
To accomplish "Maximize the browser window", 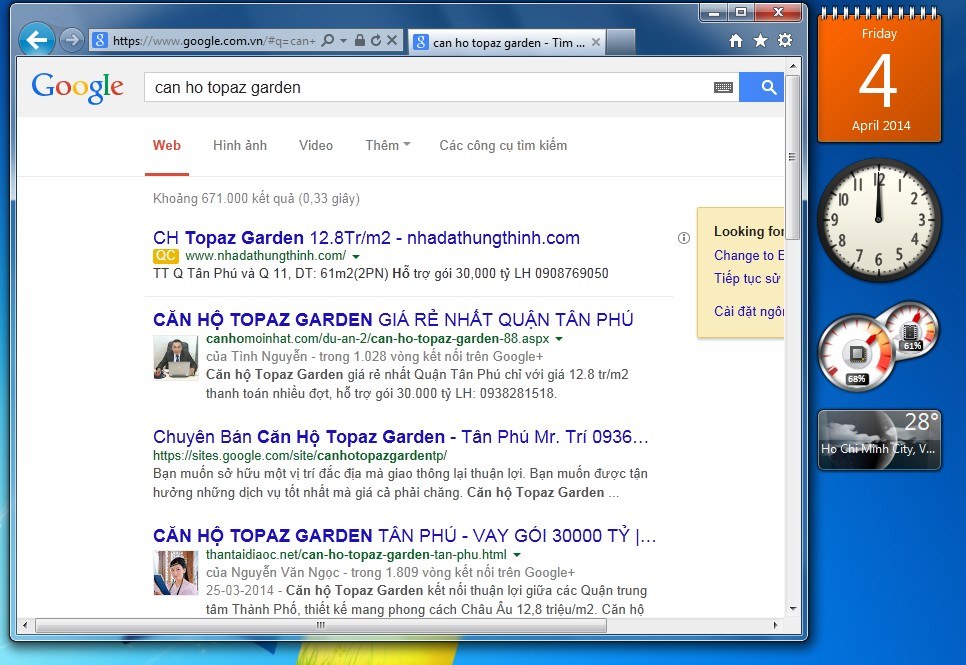I will pyautogui.click(x=741, y=12).
